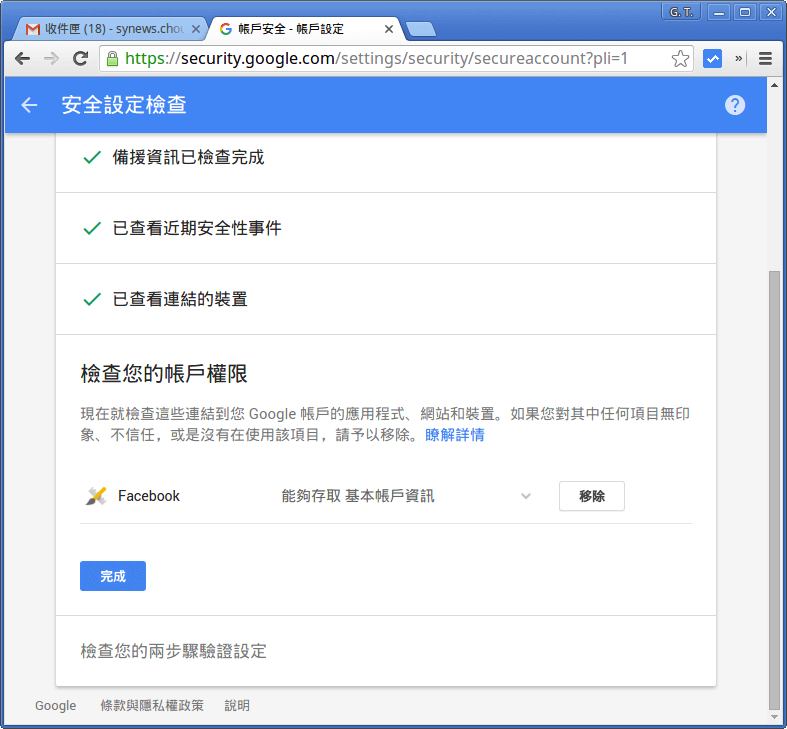This screenshot has width=787, height=729.
Task: Click the 安全設定檢查 header title
Action: tap(124, 105)
